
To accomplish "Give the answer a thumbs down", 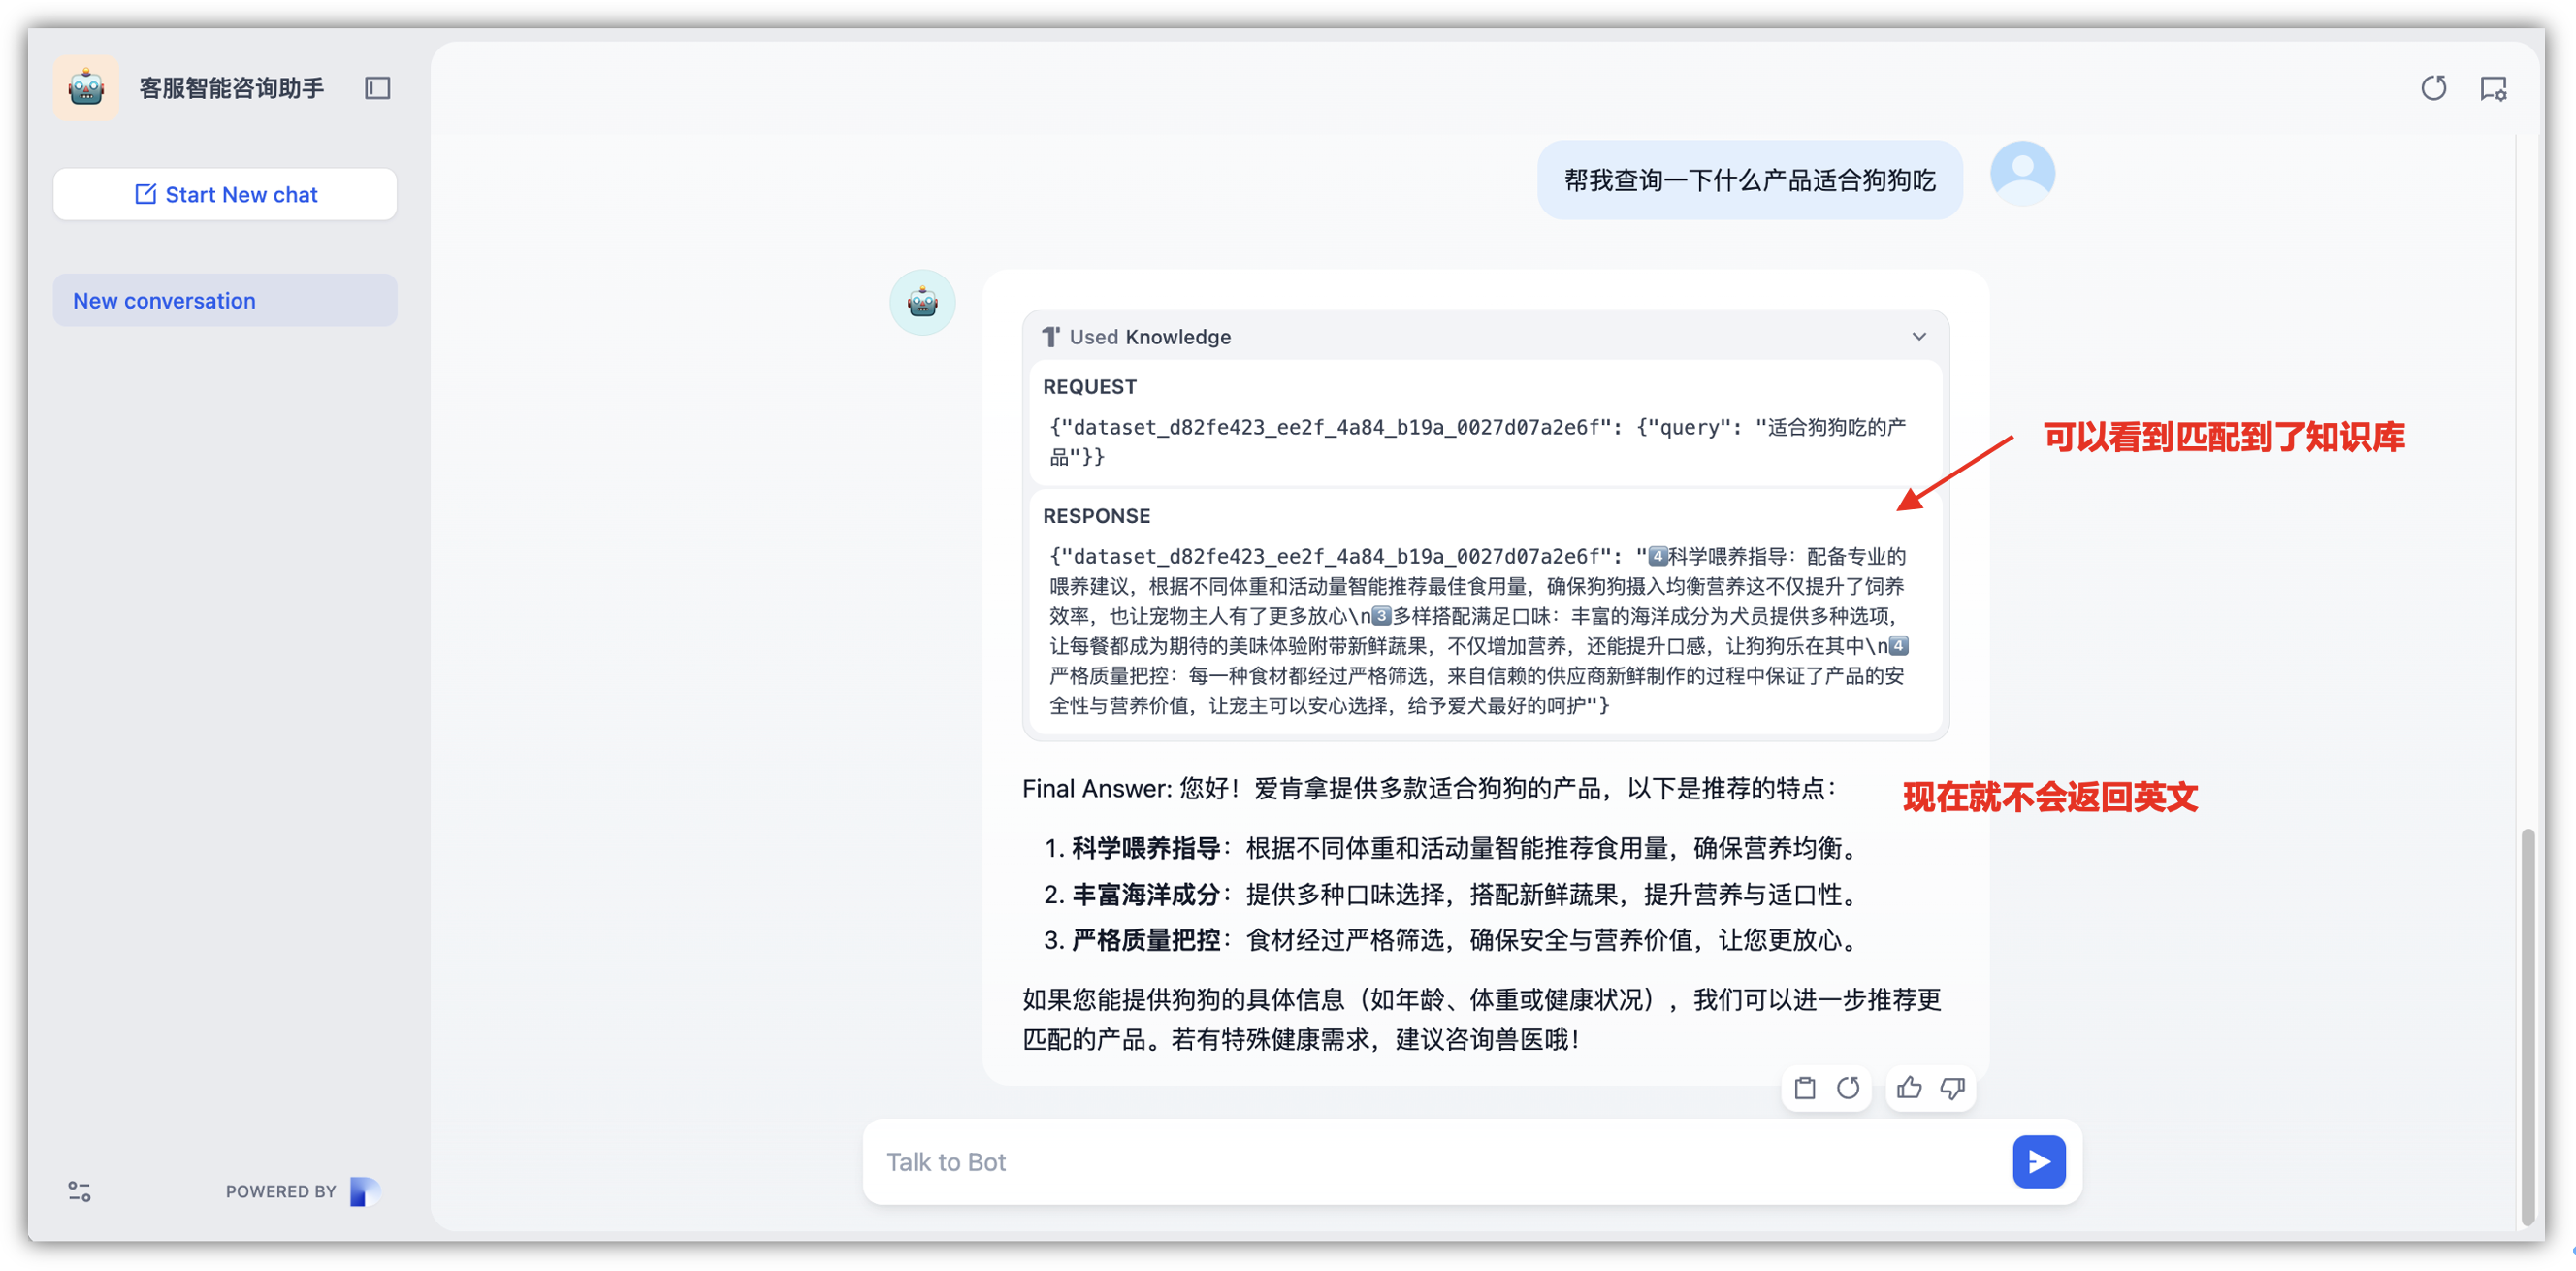I will coord(1952,1088).
